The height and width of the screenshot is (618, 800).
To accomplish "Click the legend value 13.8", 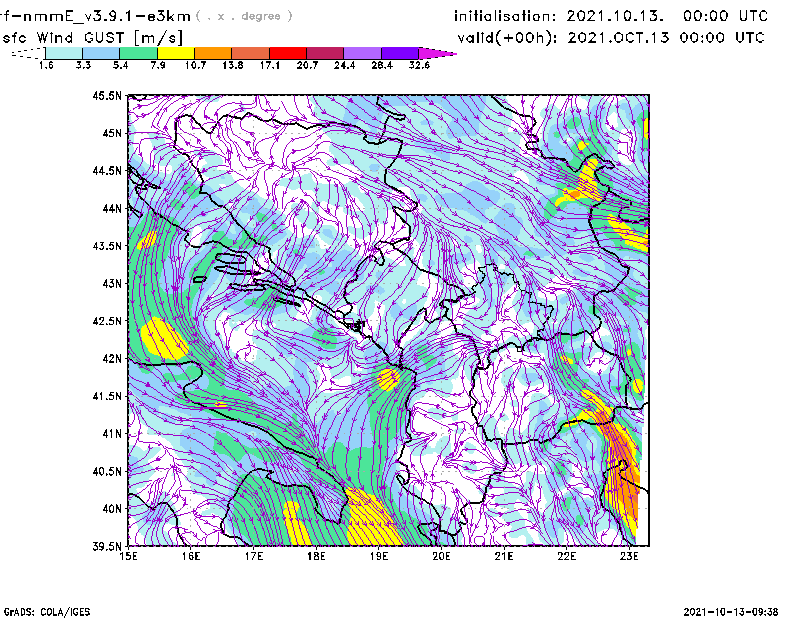I will click(233, 65).
